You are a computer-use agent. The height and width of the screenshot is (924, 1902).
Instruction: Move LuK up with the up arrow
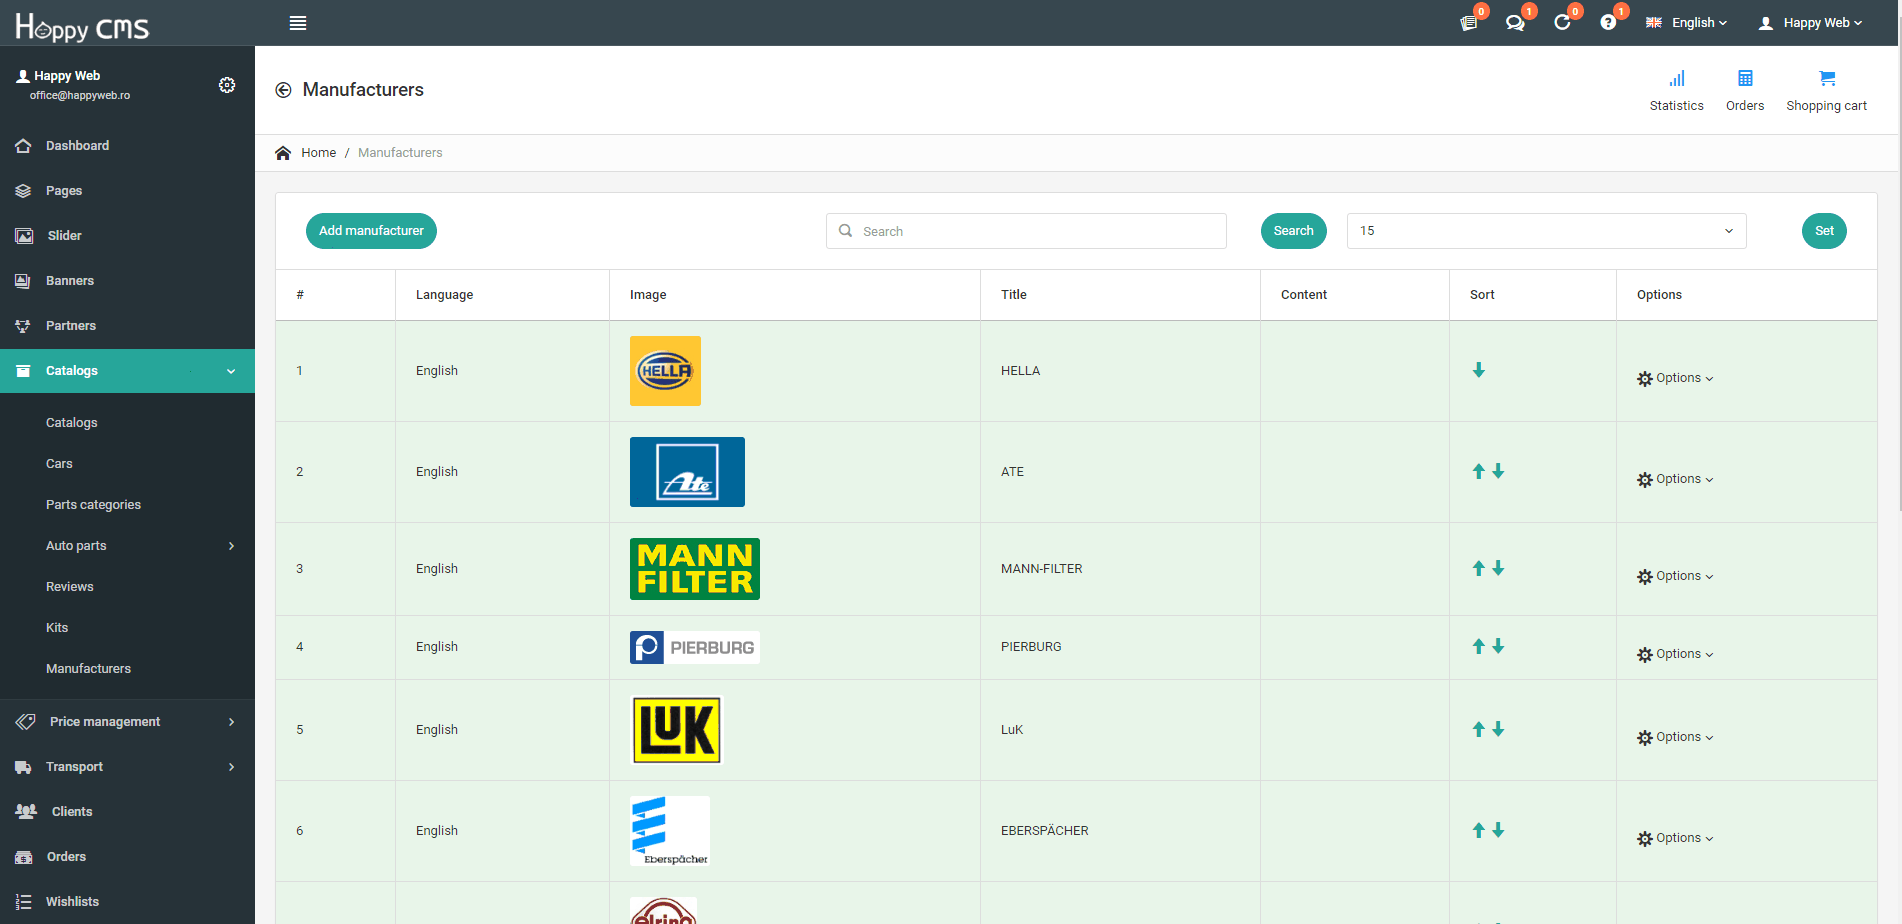[x=1479, y=729]
